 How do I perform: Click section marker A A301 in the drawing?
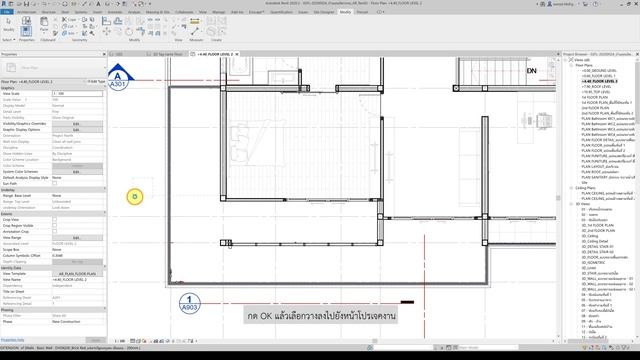coord(118,78)
